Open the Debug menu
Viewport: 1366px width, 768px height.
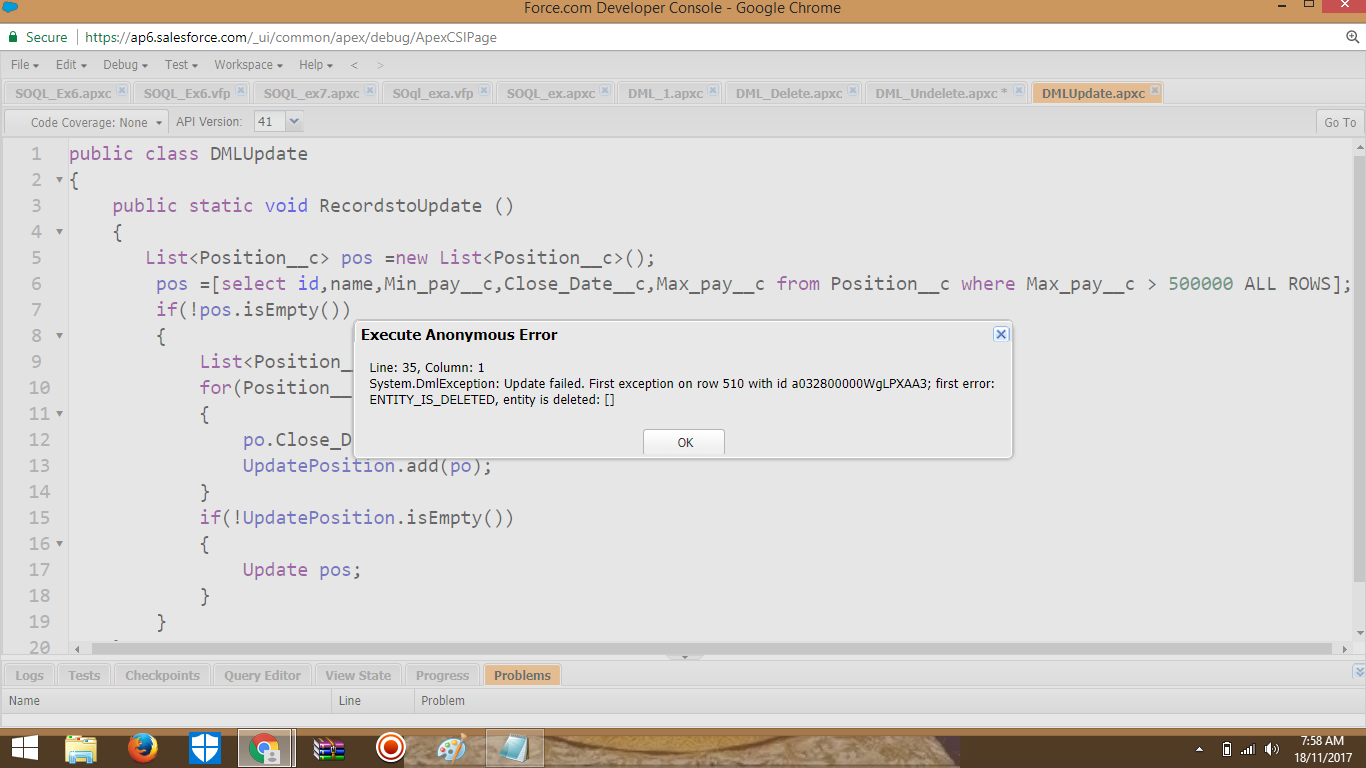(125, 65)
